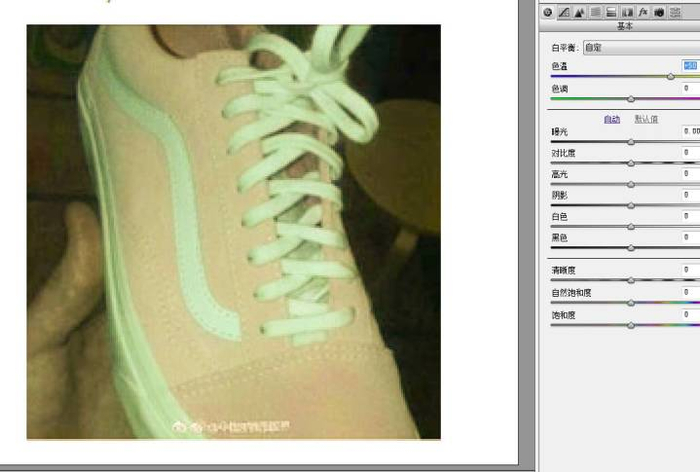This screenshot has height=472, width=700.
Task: Click the 曝光 exposure slider handle
Action: pyautogui.click(x=631, y=142)
